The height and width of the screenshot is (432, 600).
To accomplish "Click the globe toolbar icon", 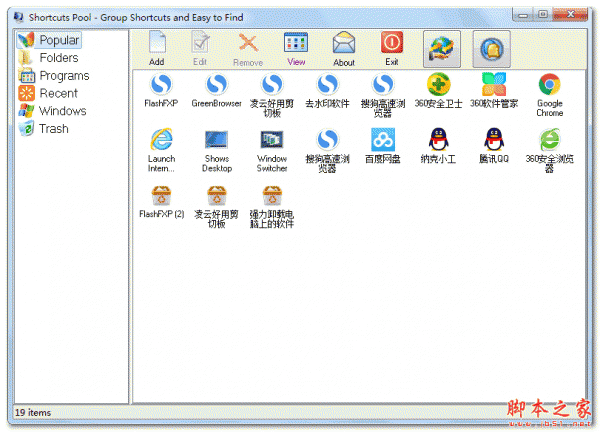I will tap(442, 49).
